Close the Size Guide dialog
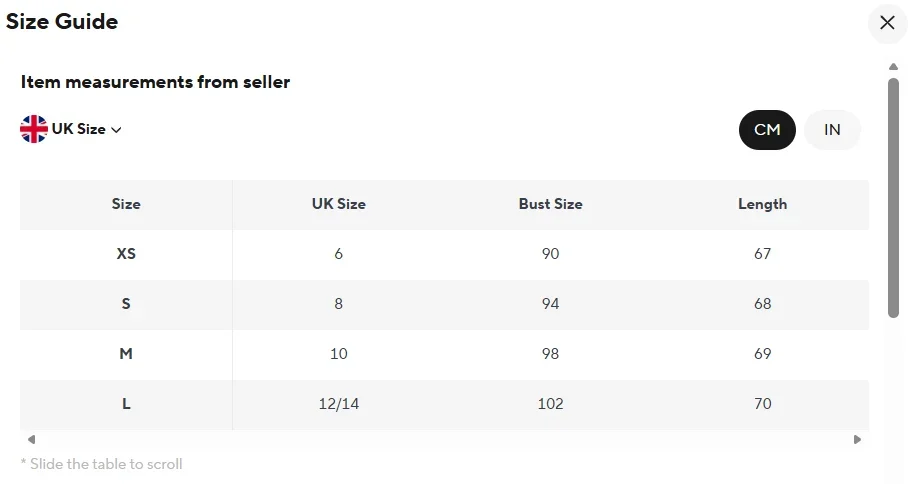 (x=887, y=23)
